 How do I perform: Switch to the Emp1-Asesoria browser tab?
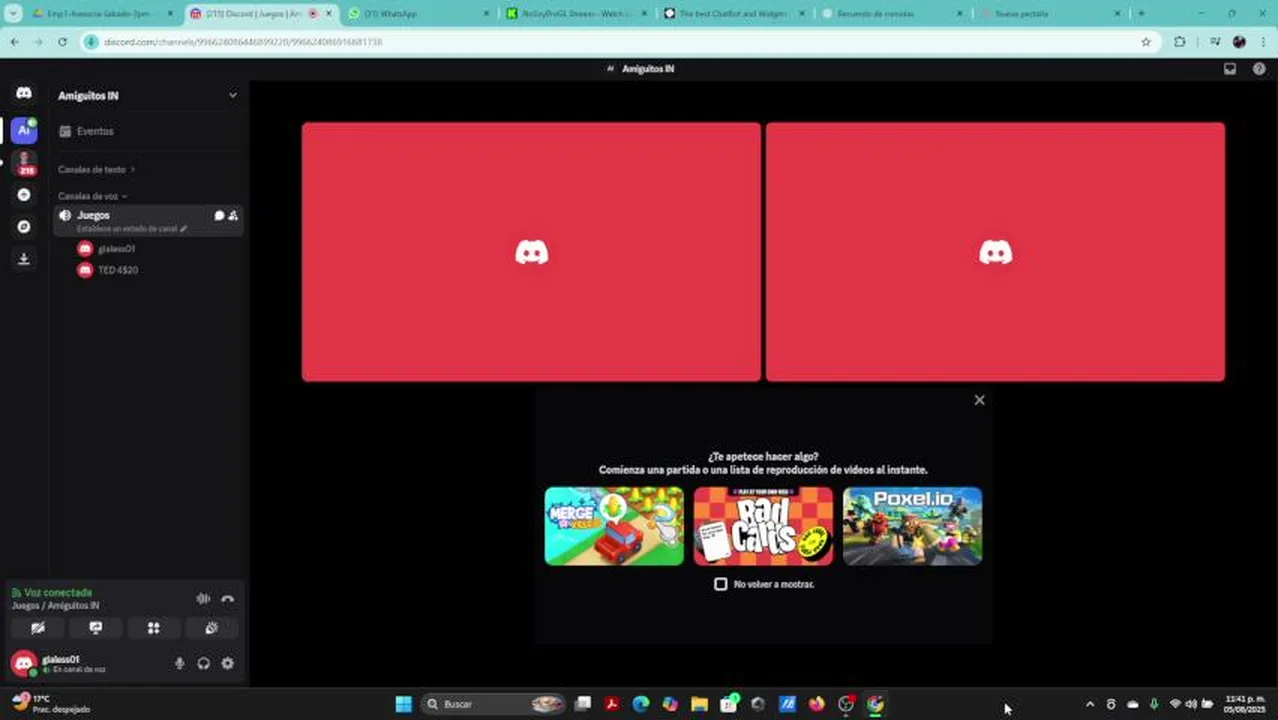pos(100,14)
